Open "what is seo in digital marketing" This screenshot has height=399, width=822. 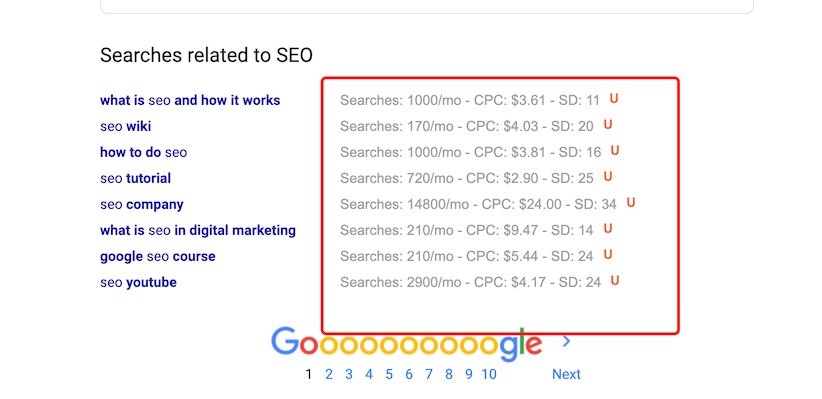click(x=198, y=230)
